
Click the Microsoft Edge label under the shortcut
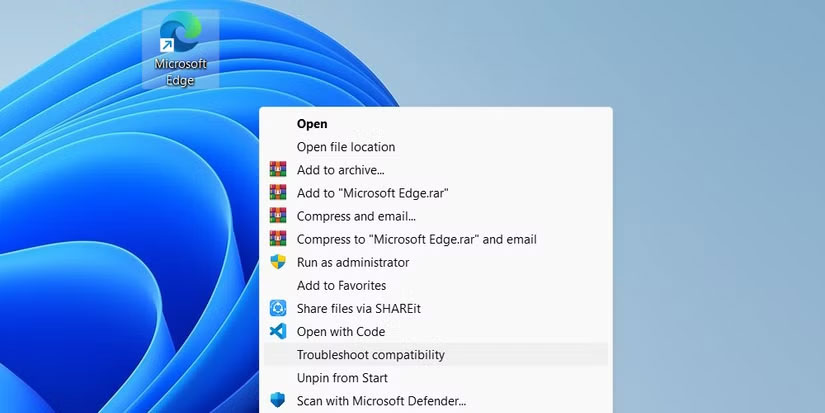click(180, 72)
